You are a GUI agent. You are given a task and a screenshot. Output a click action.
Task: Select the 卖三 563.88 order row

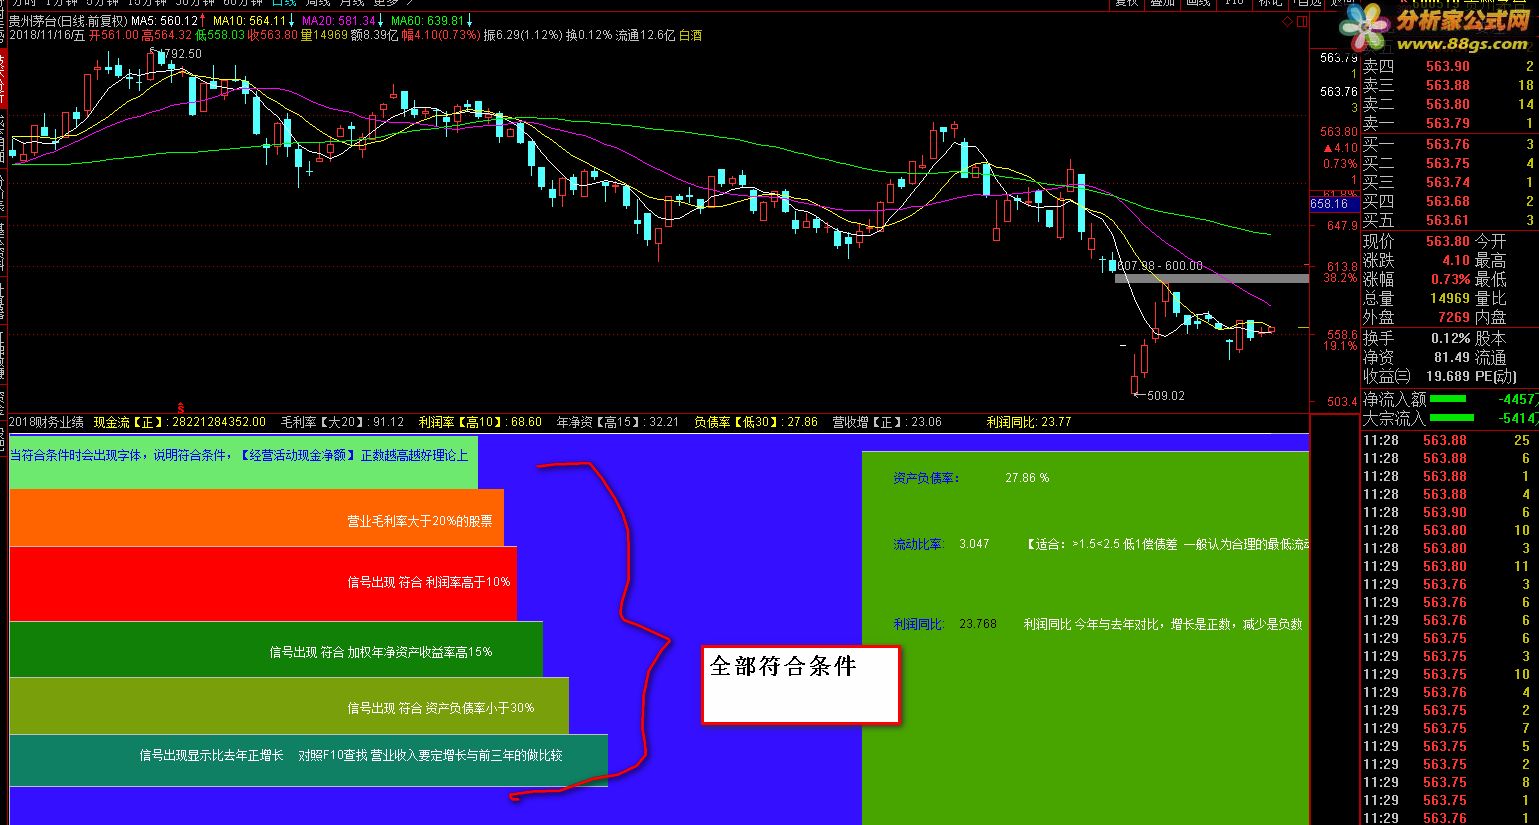pyautogui.click(x=1449, y=85)
